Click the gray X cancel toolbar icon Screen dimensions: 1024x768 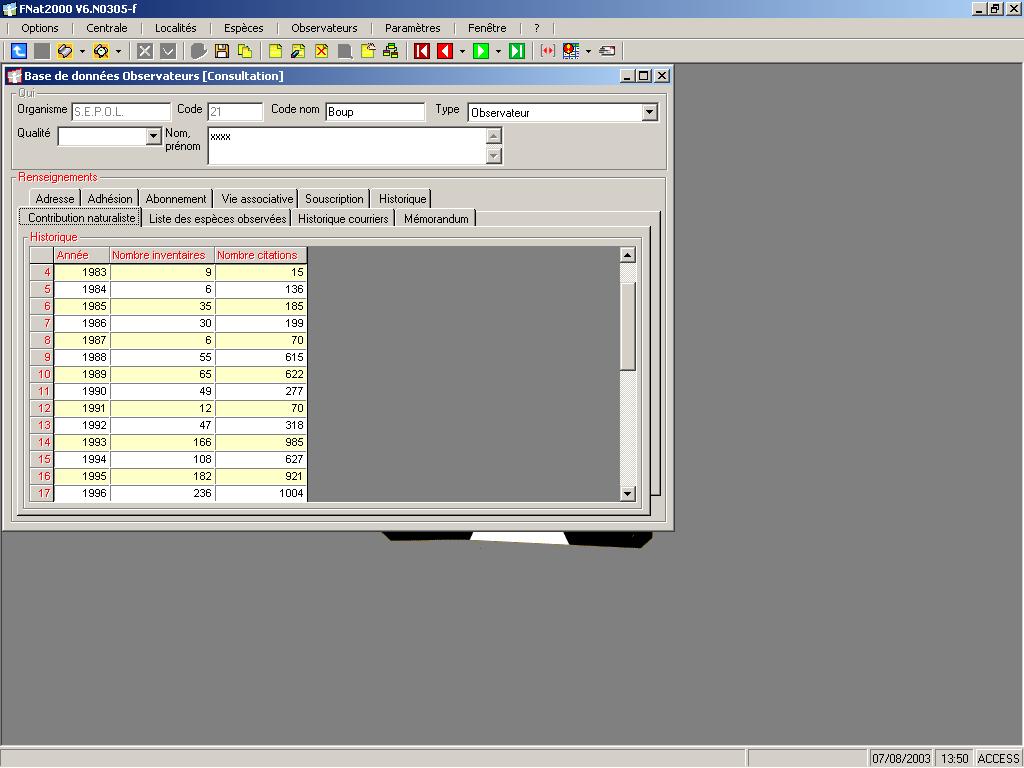(145, 51)
